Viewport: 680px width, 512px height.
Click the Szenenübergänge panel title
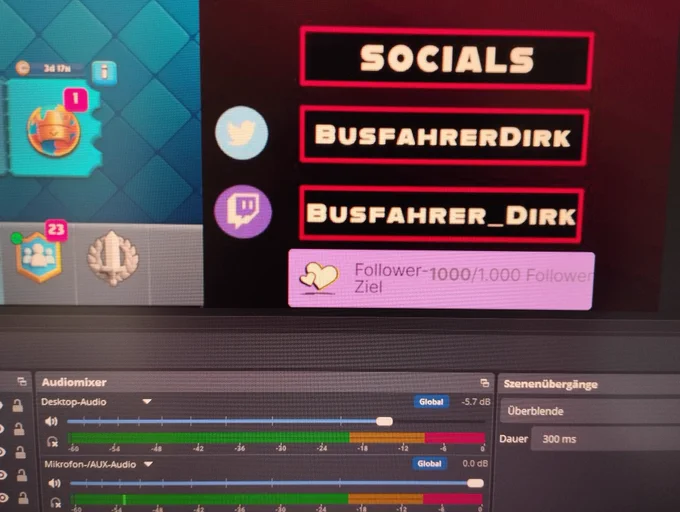pyautogui.click(x=551, y=384)
